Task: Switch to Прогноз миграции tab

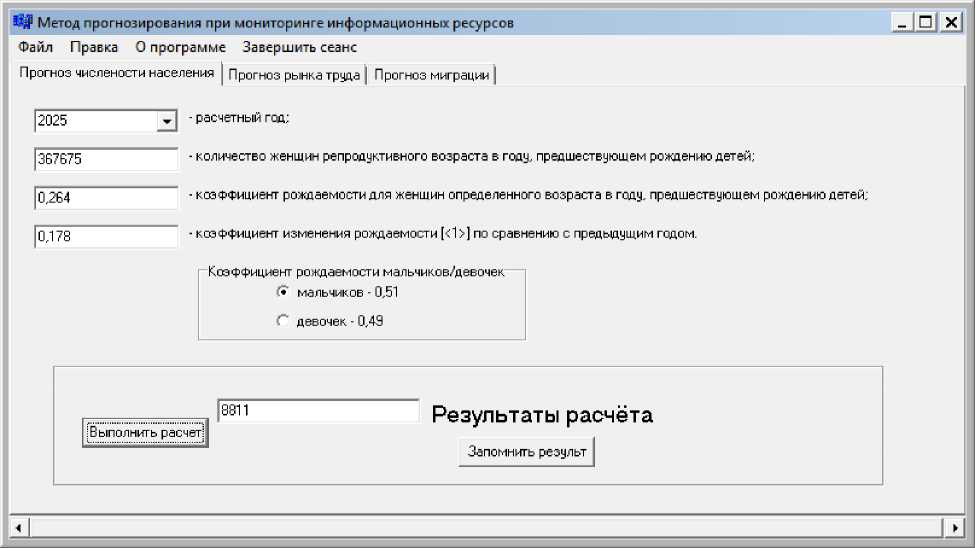Action: click(432, 75)
